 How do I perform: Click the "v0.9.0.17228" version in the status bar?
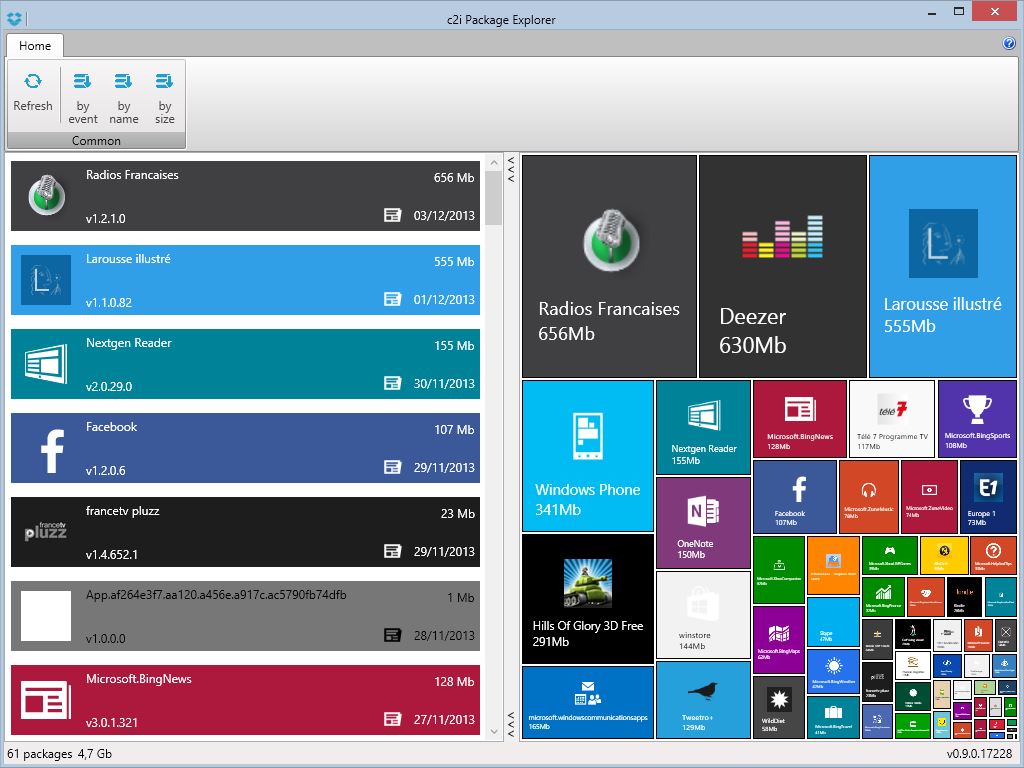(x=979, y=754)
